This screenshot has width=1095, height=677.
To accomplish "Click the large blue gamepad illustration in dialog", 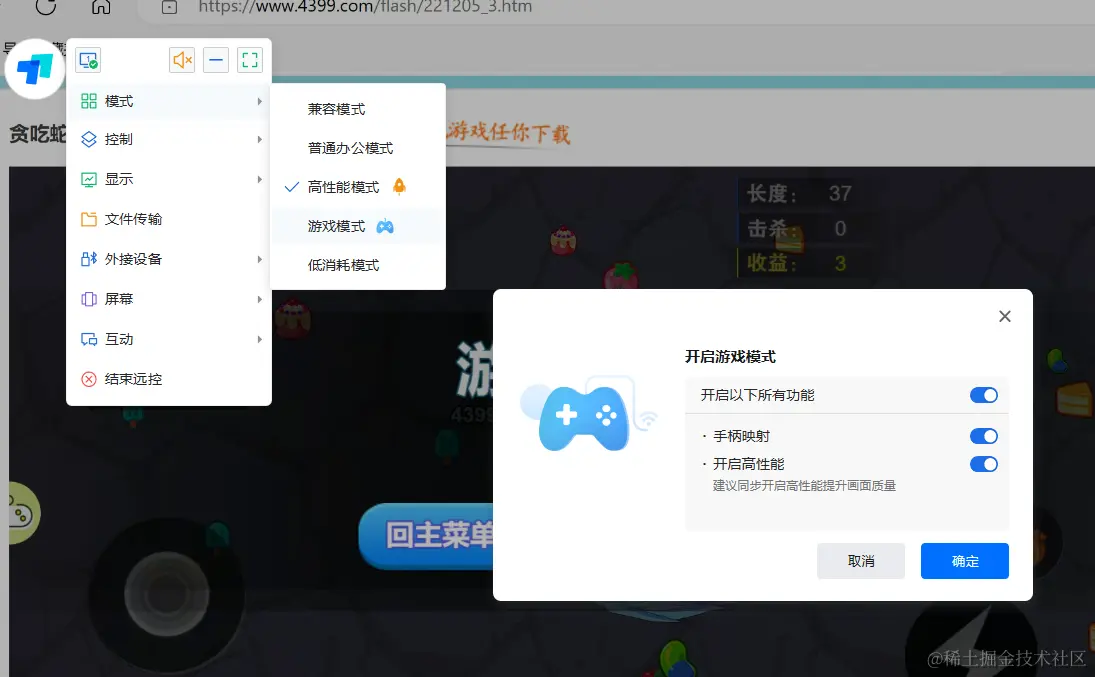I will 585,417.
